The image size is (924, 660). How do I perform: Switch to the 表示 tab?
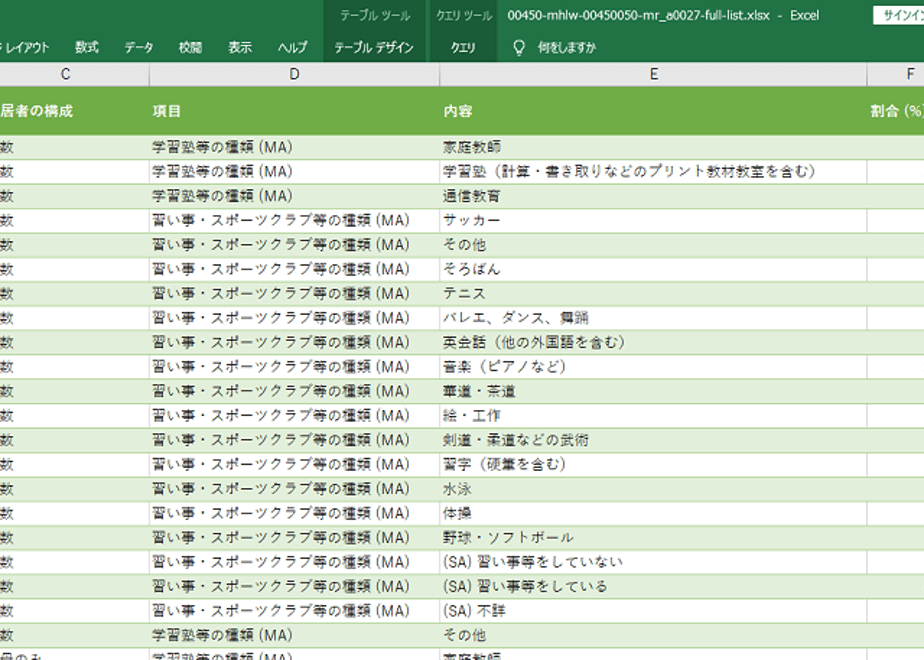coord(240,48)
